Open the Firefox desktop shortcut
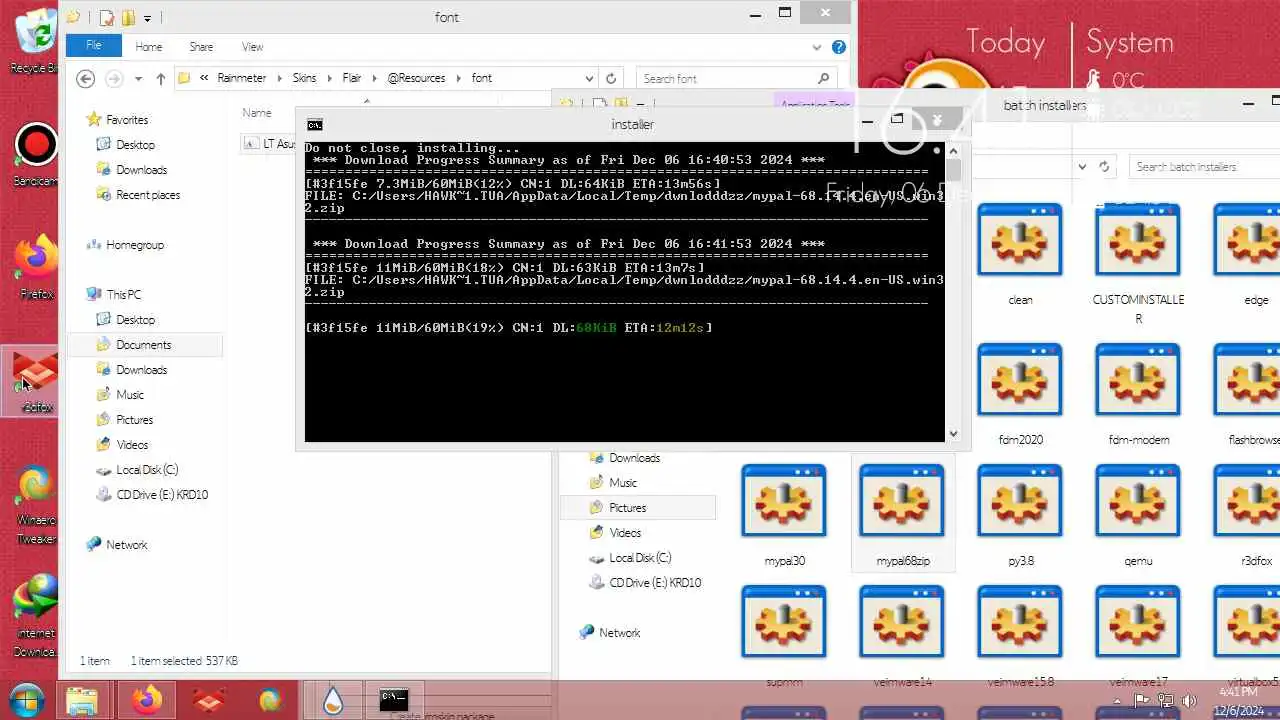 (36, 267)
